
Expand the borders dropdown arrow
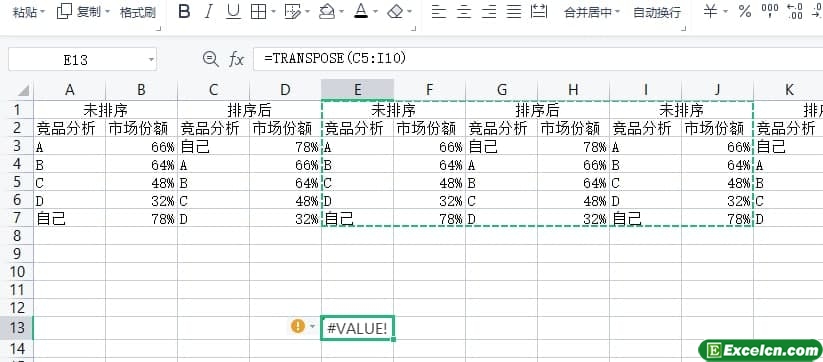(x=273, y=12)
